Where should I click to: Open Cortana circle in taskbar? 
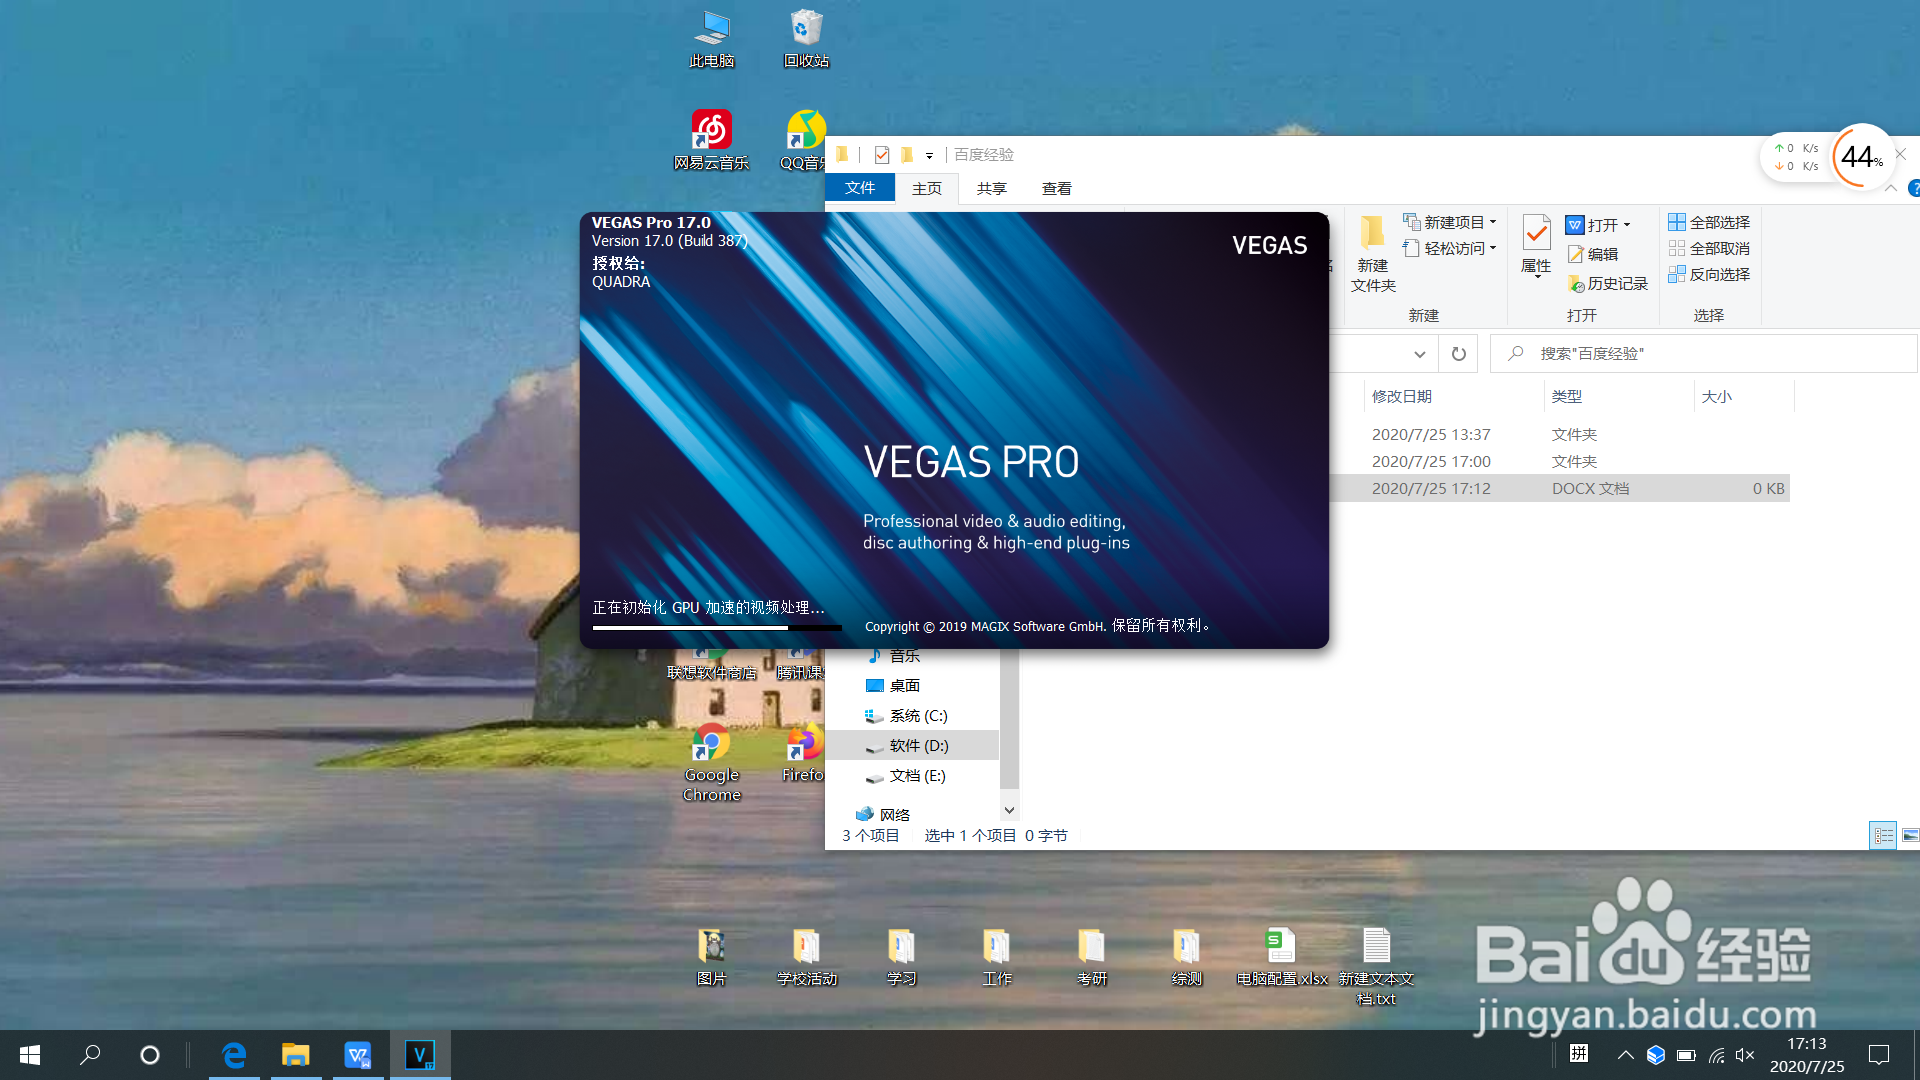pyautogui.click(x=150, y=1055)
